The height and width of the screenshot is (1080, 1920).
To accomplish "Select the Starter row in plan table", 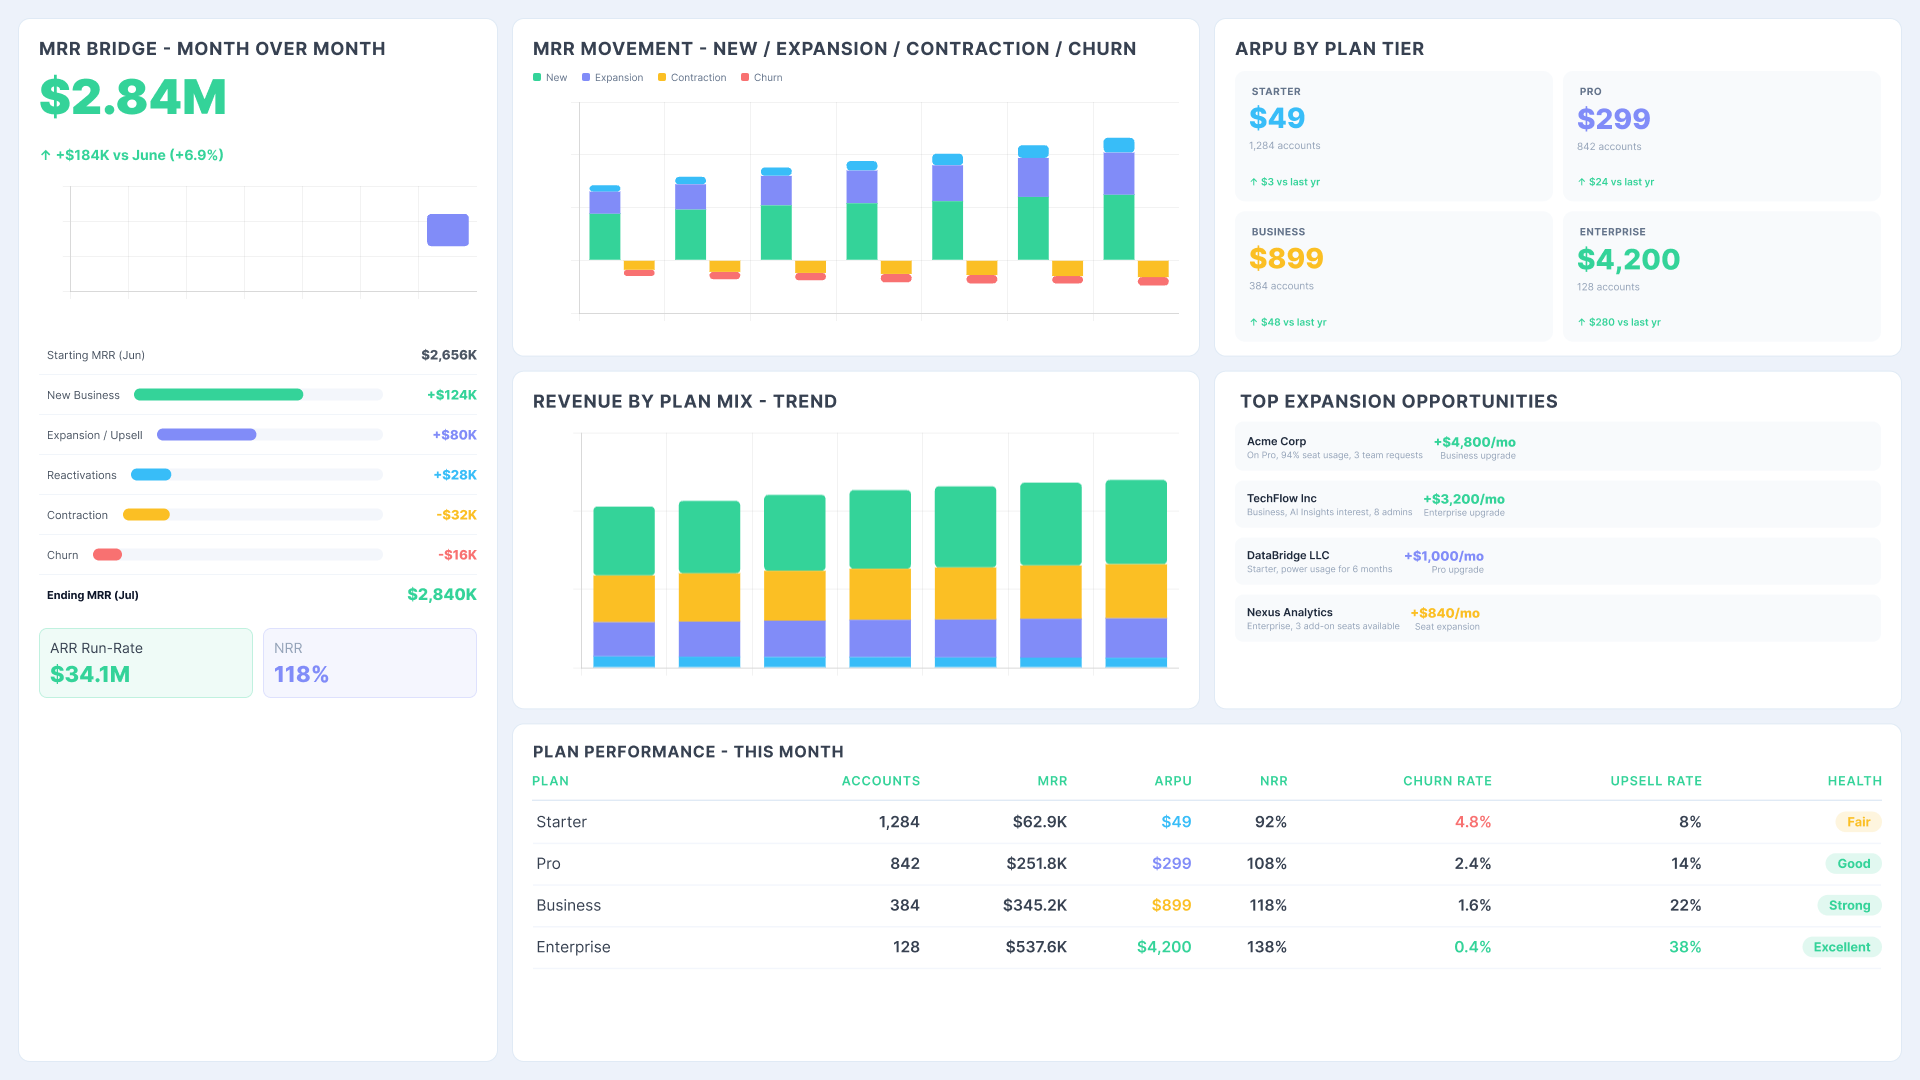I will [1207, 822].
